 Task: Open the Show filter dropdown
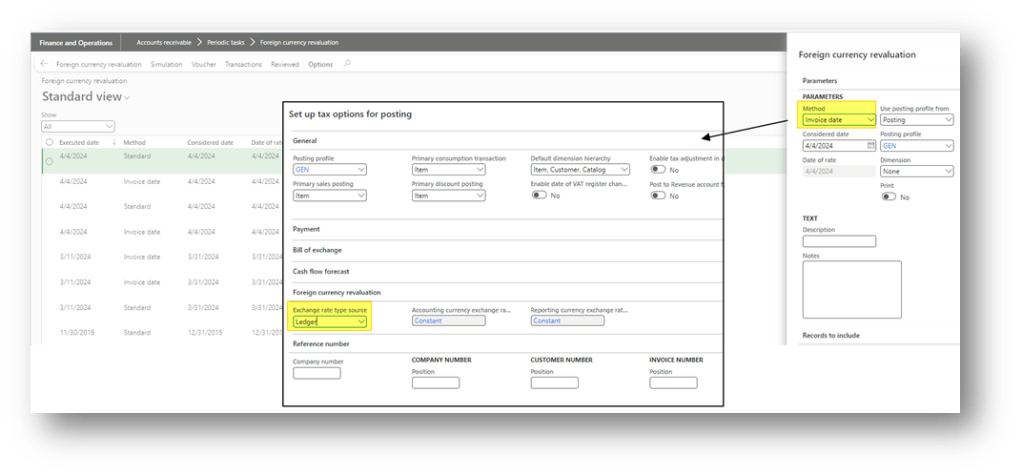[78, 127]
